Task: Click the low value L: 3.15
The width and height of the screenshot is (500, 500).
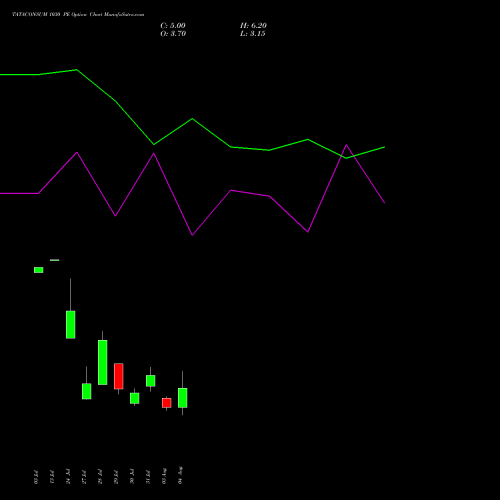Action: pos(253,34)
